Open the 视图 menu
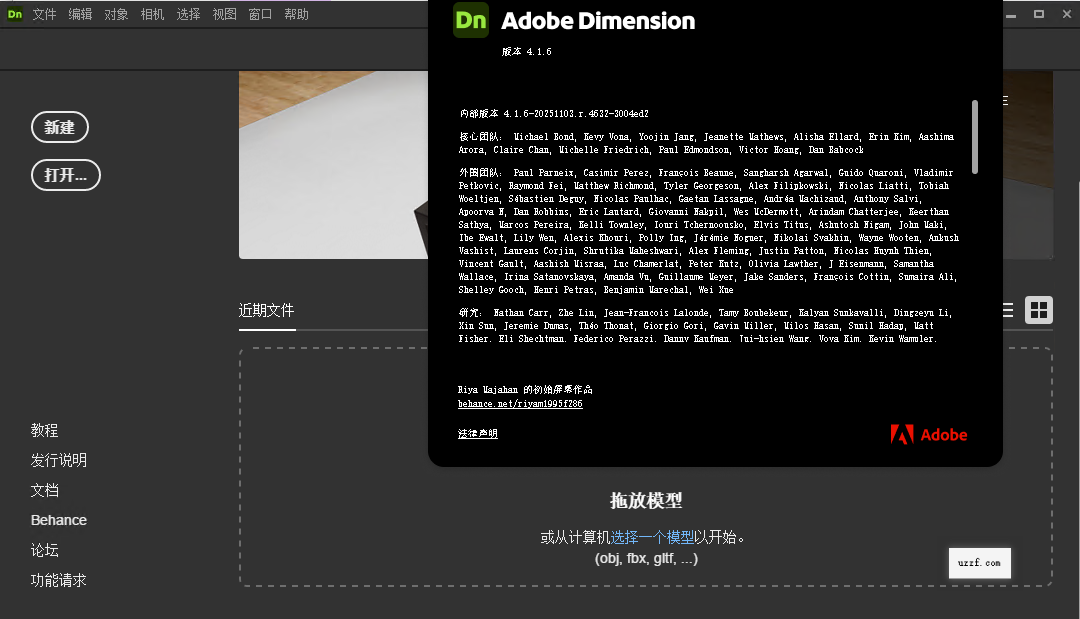This screenshot has width=1080, height=619. 224,14
